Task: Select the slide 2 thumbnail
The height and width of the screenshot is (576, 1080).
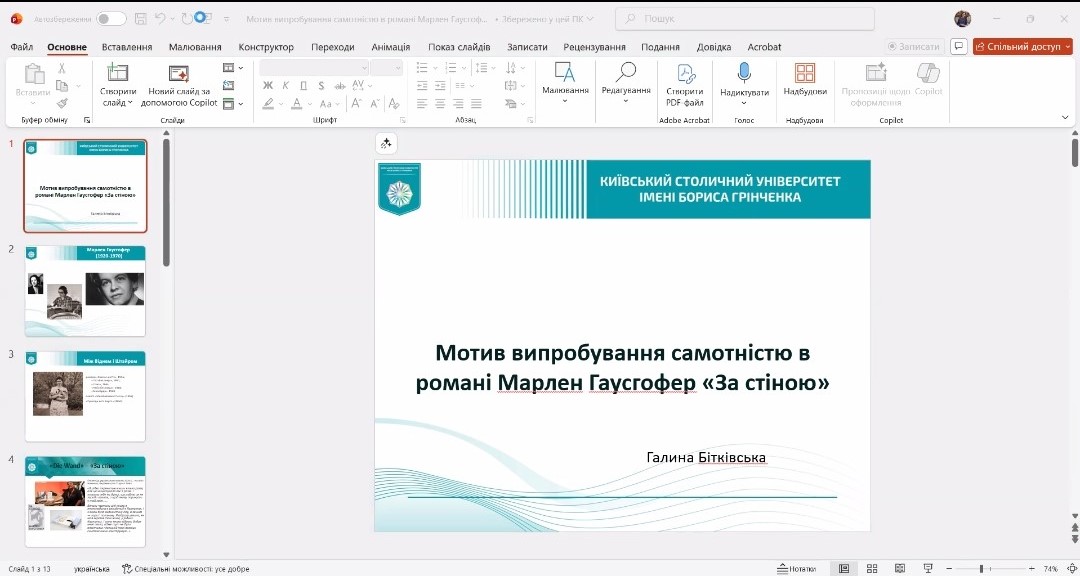Action: tap(85, 291)
